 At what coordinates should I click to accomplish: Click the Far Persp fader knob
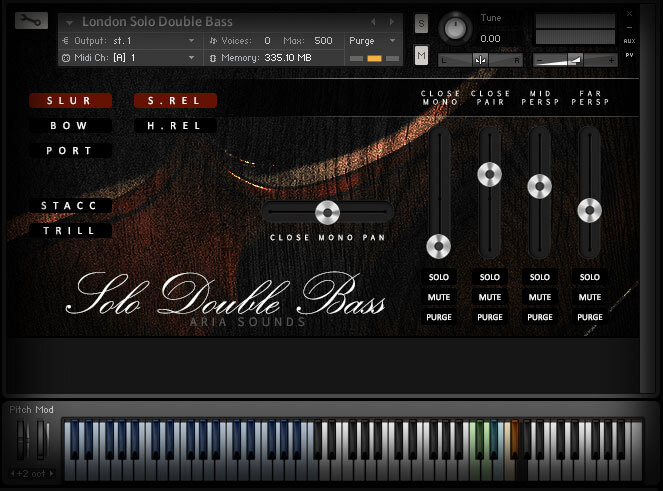pyautogui.click(x=589, y=210)
